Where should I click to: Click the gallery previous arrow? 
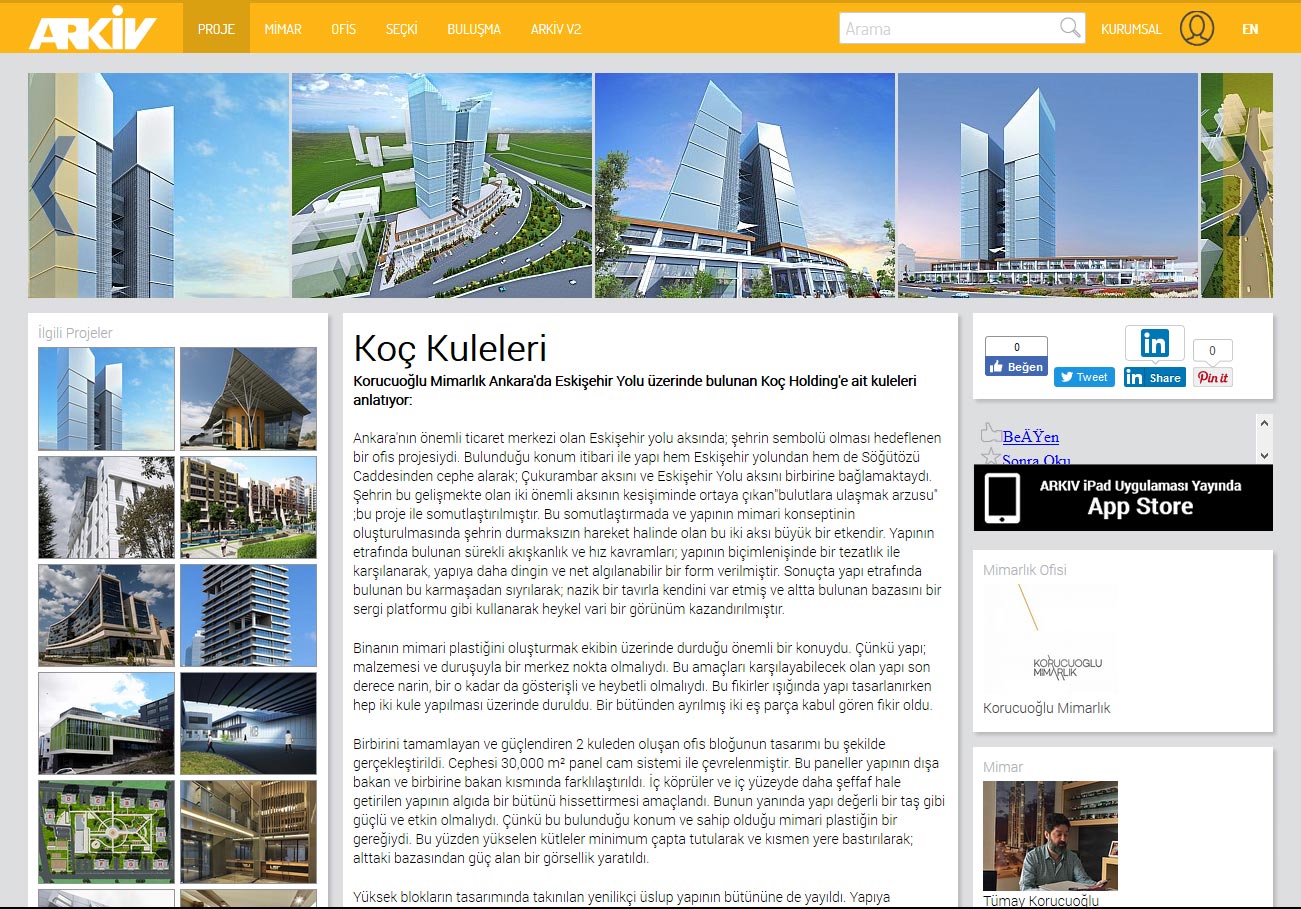(x=52, y=185)
